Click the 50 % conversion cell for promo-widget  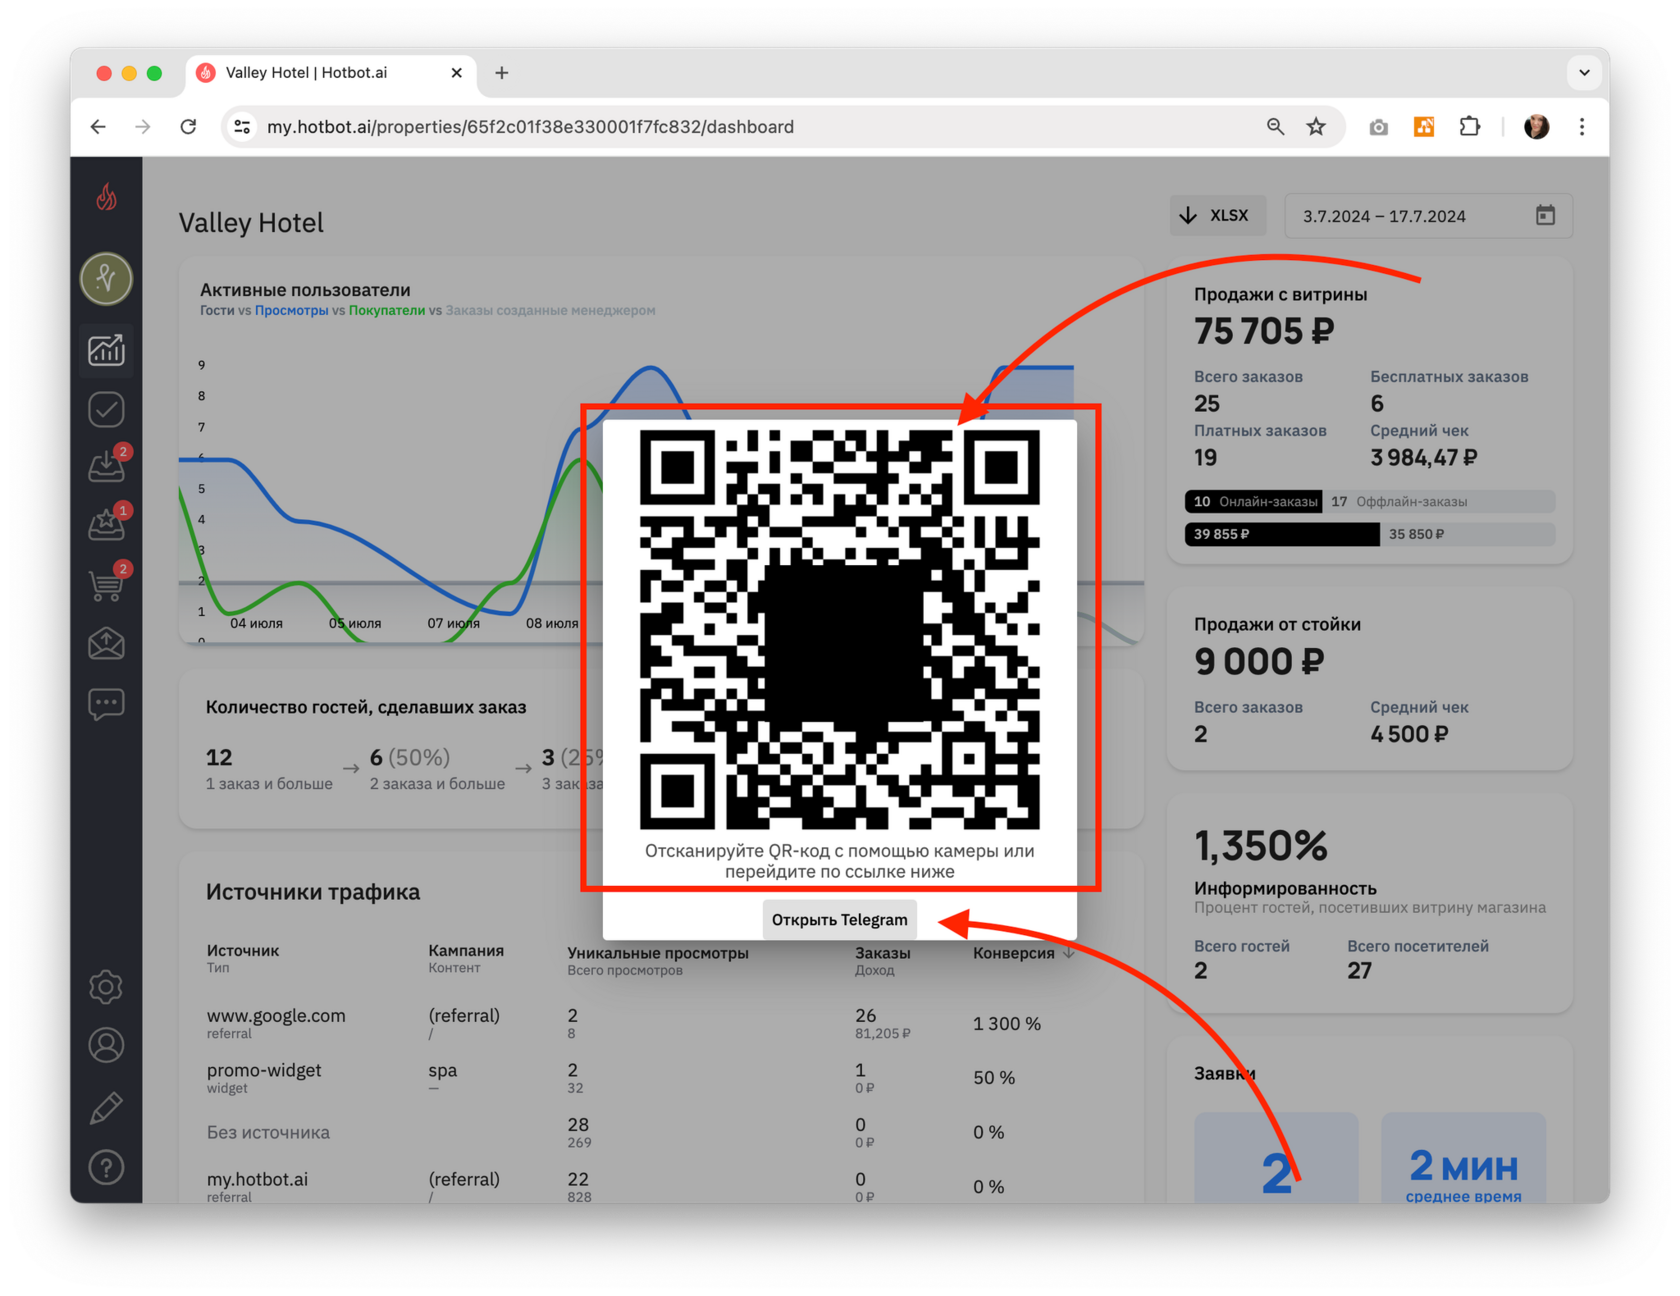994,1078
